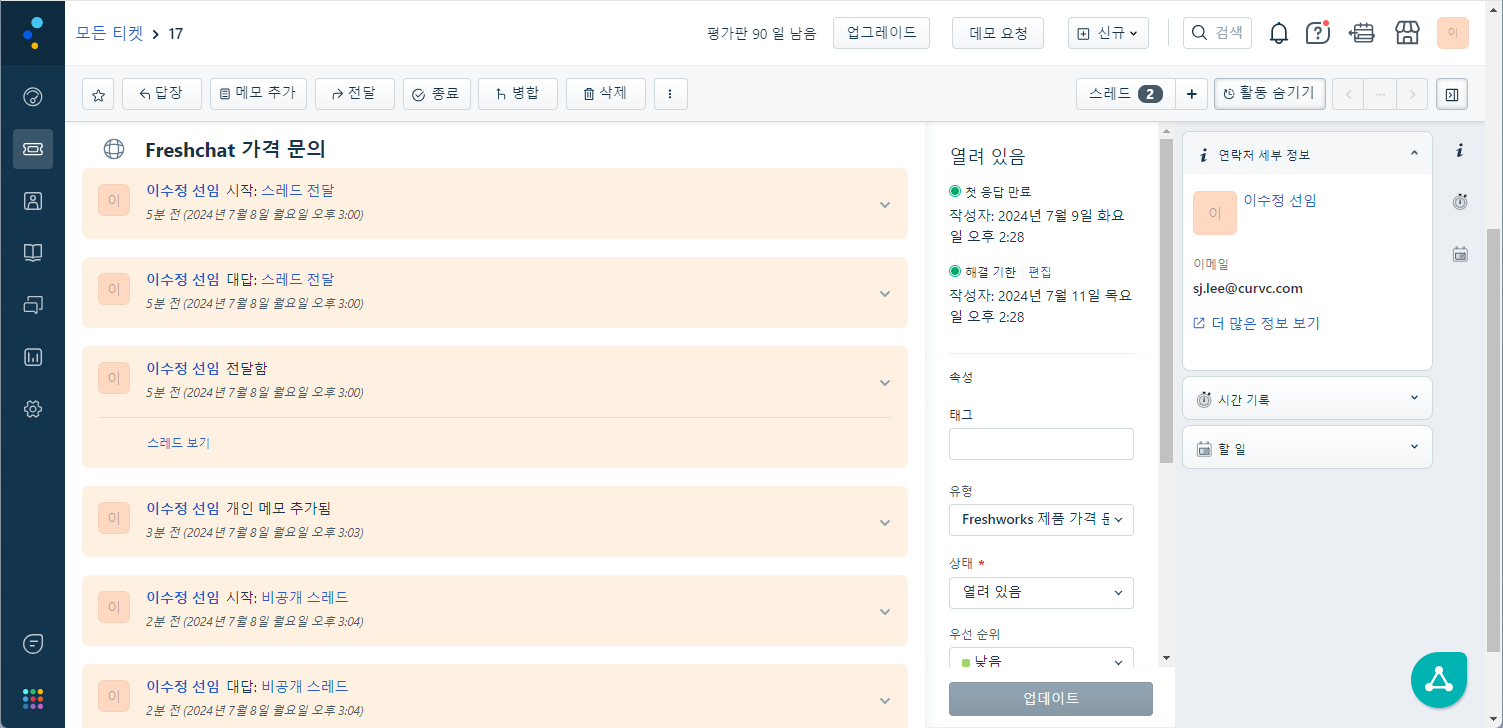Expand 개인 메모 추가됨 activity entry

coord(885,522)
